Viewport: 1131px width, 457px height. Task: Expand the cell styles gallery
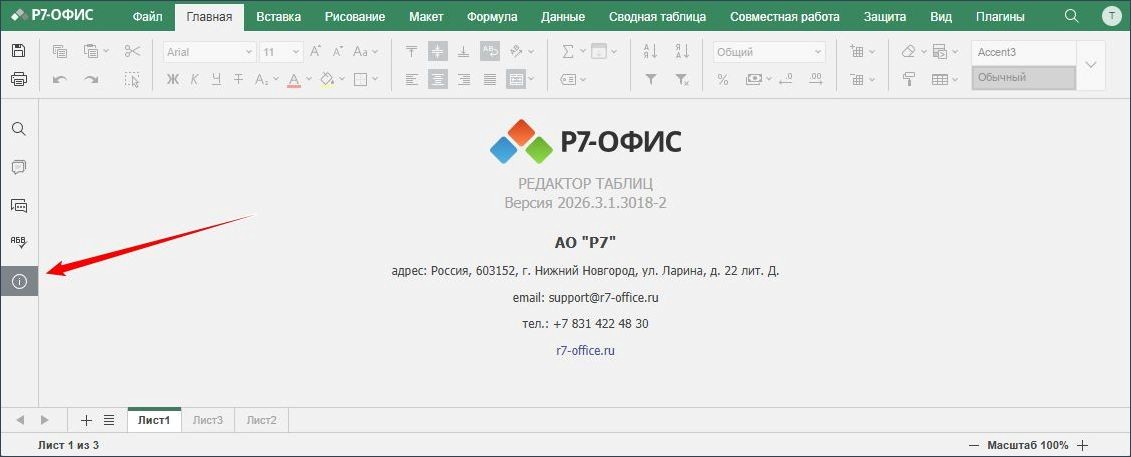1091,65
